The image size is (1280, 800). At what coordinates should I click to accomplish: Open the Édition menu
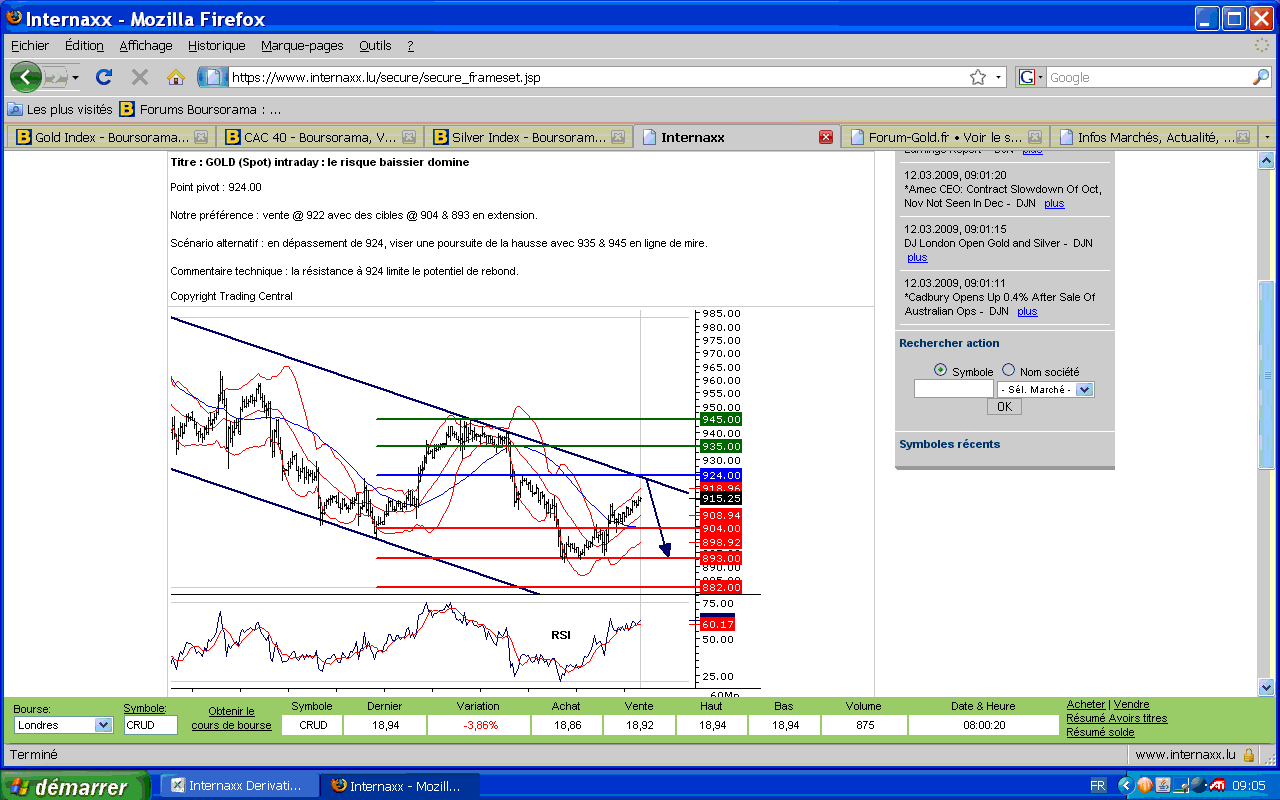coord(84,46)
